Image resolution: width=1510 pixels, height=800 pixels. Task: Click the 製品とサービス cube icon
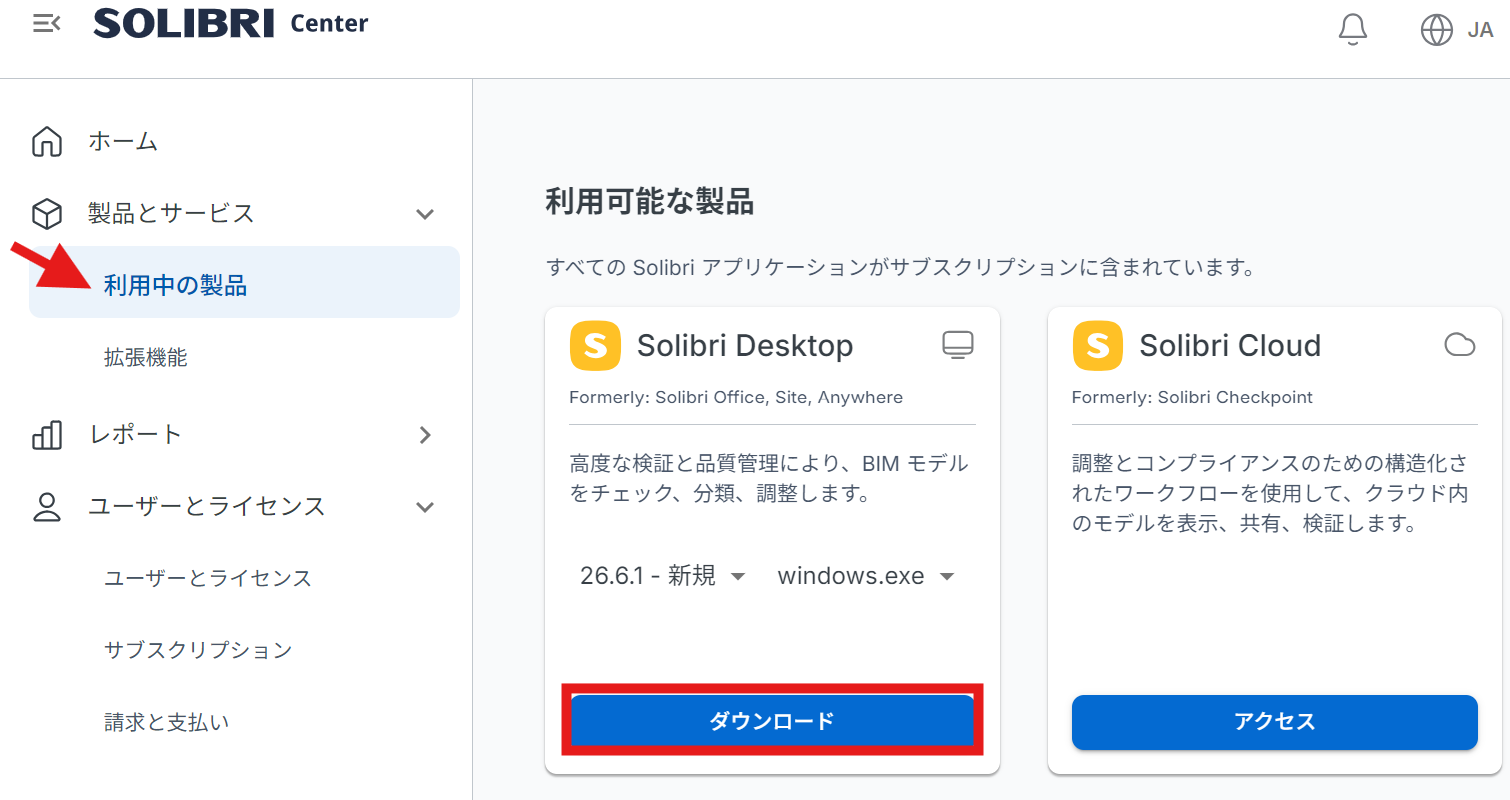47,213
